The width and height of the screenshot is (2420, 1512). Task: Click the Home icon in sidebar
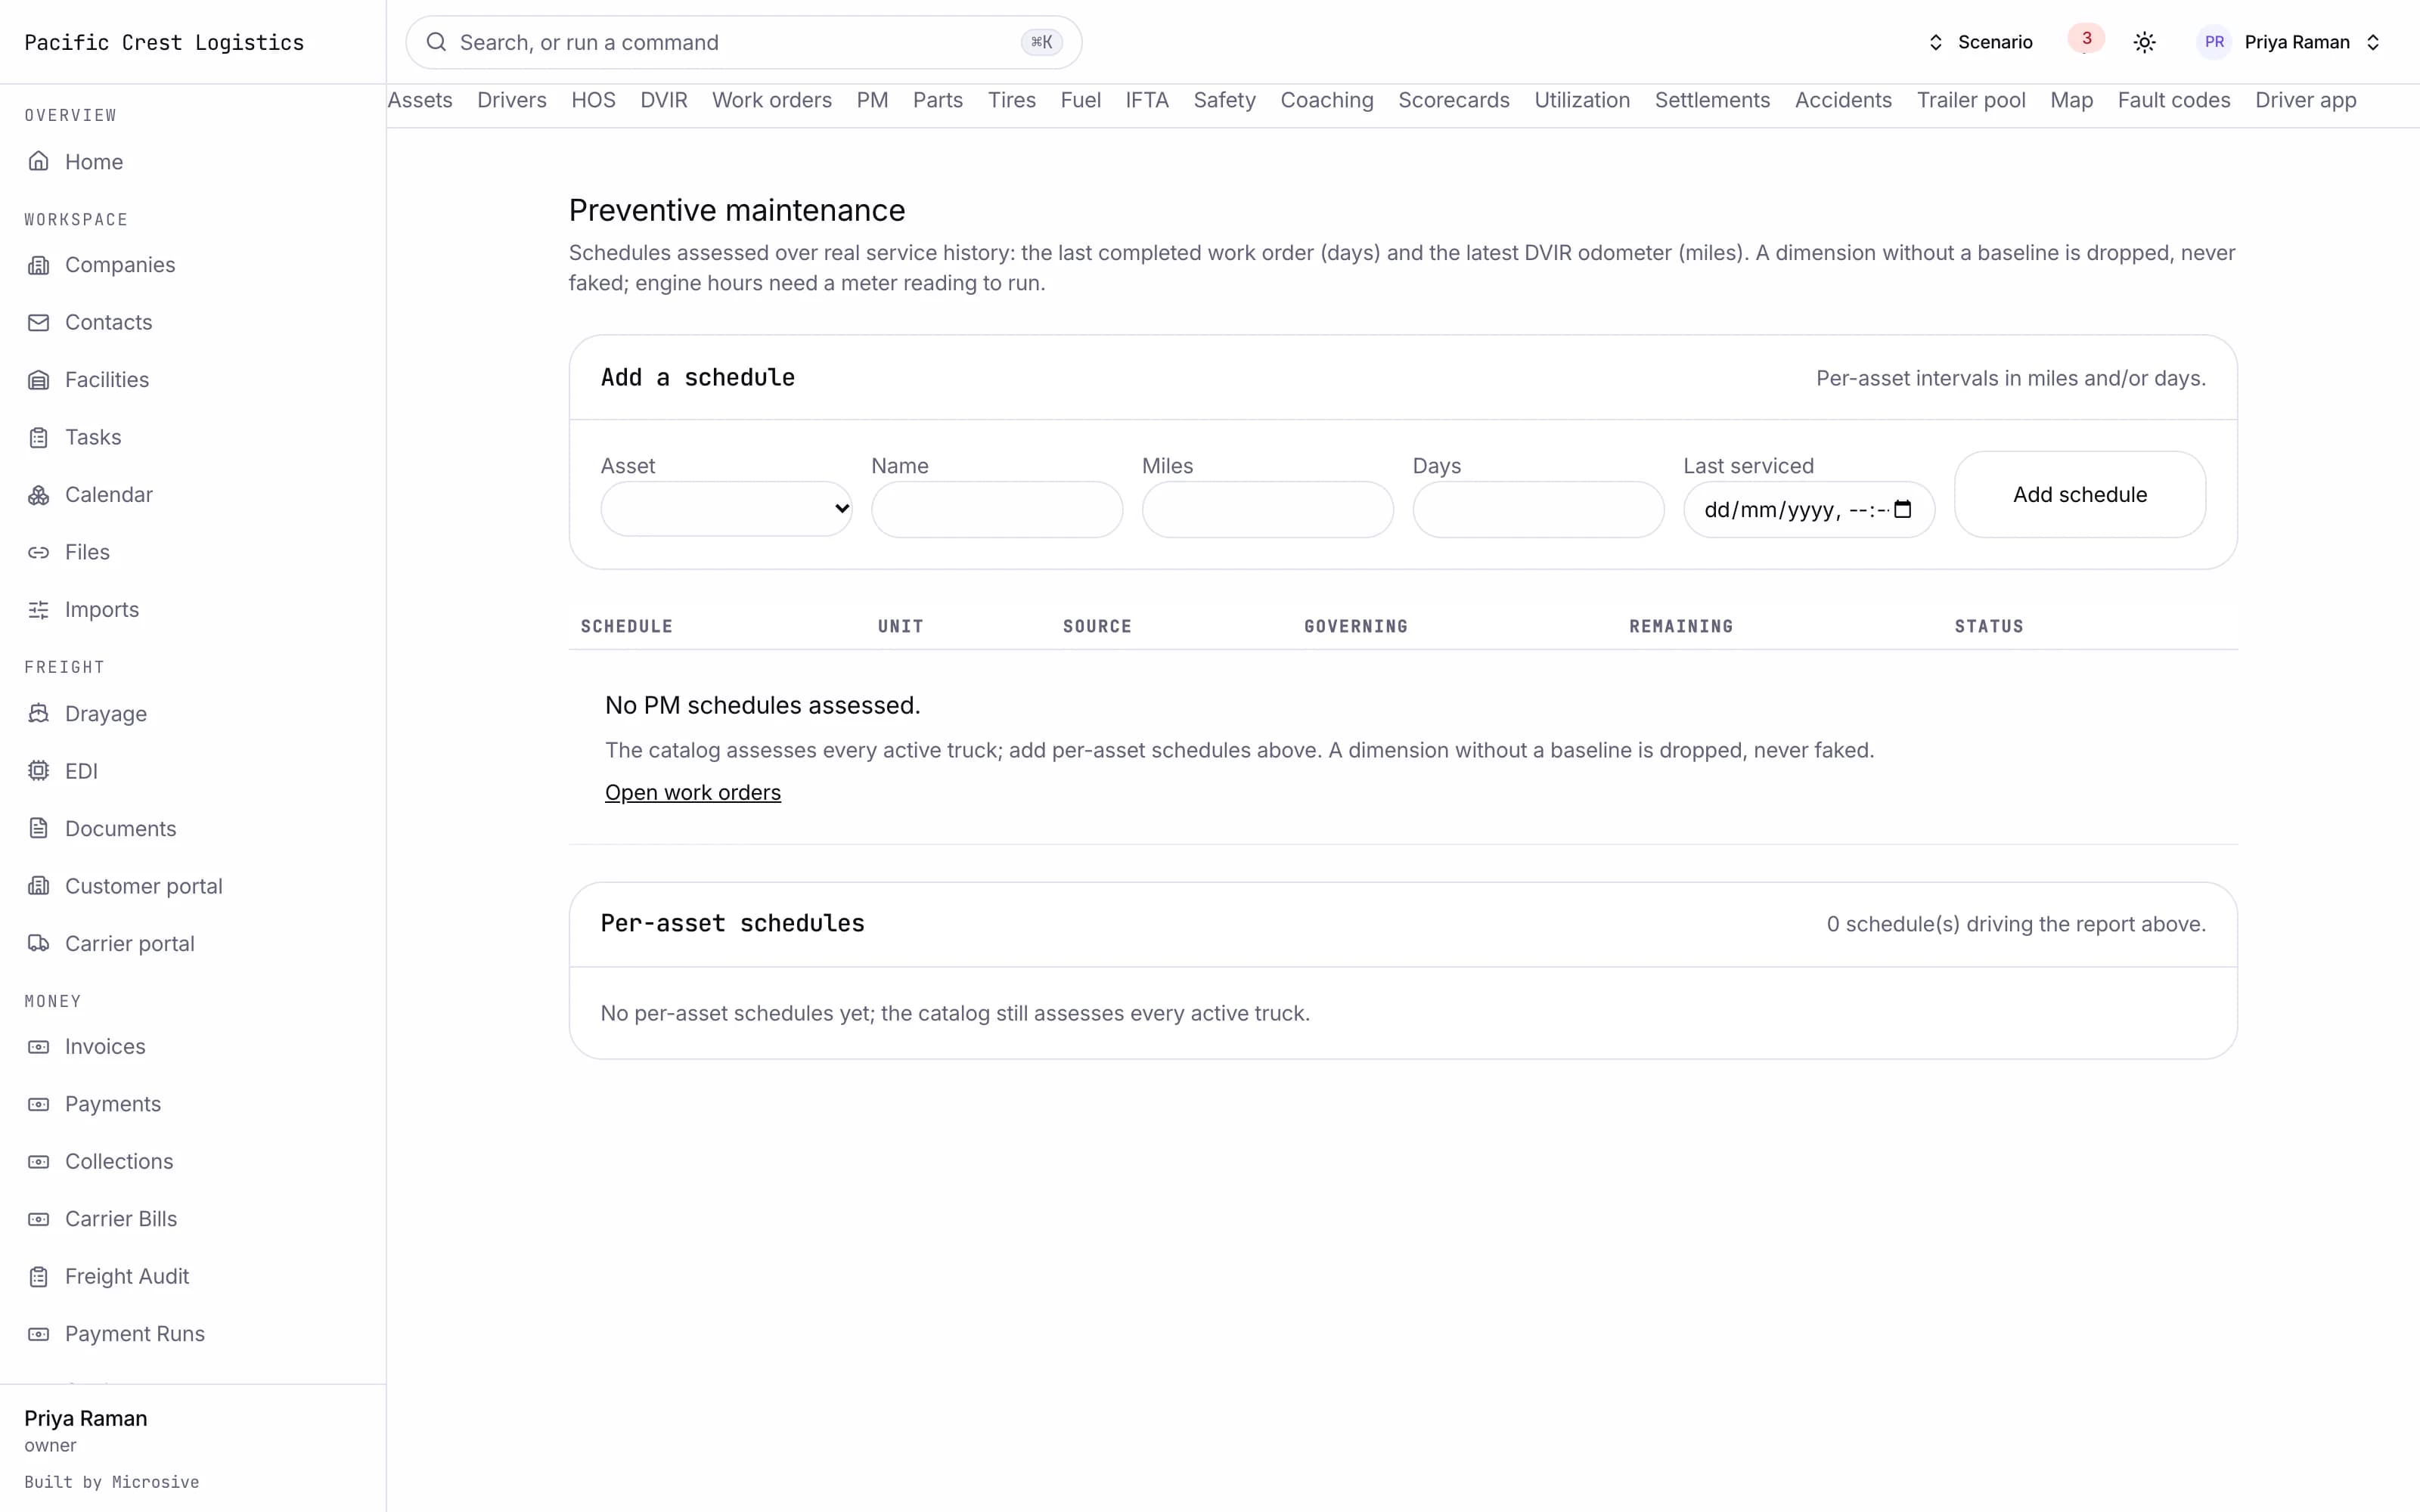(x=38, y=162)
